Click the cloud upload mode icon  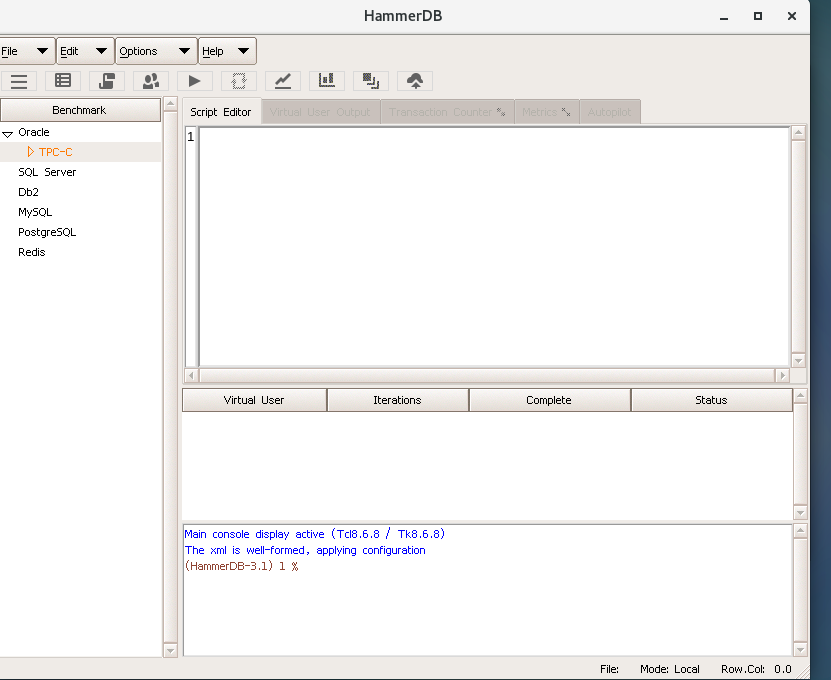[415, 81]
